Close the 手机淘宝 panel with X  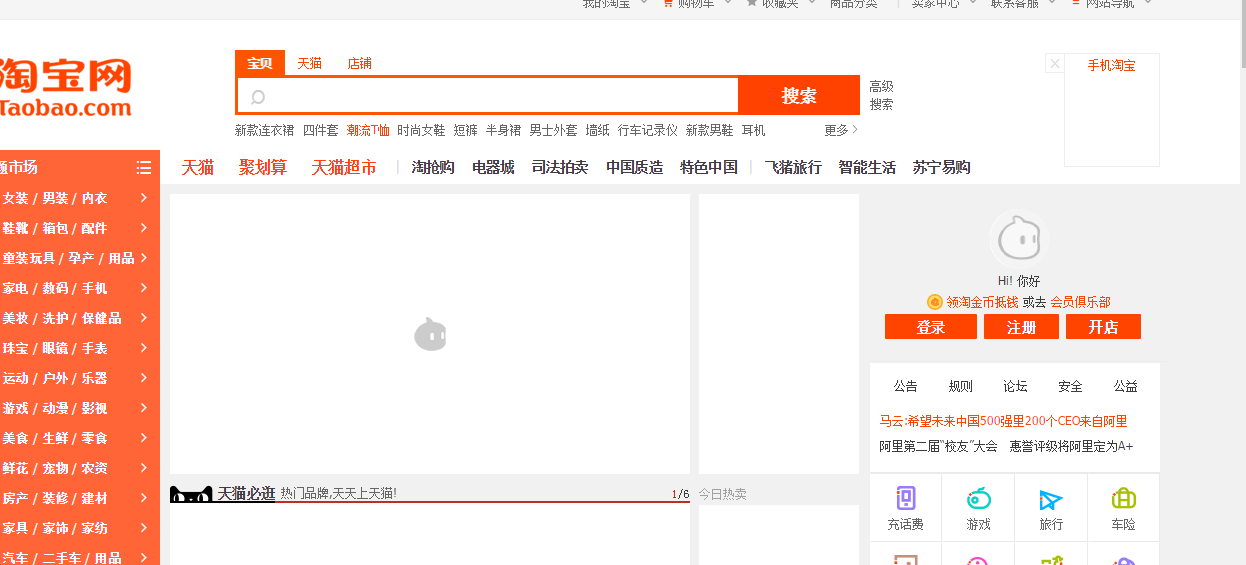[1054, 64]
